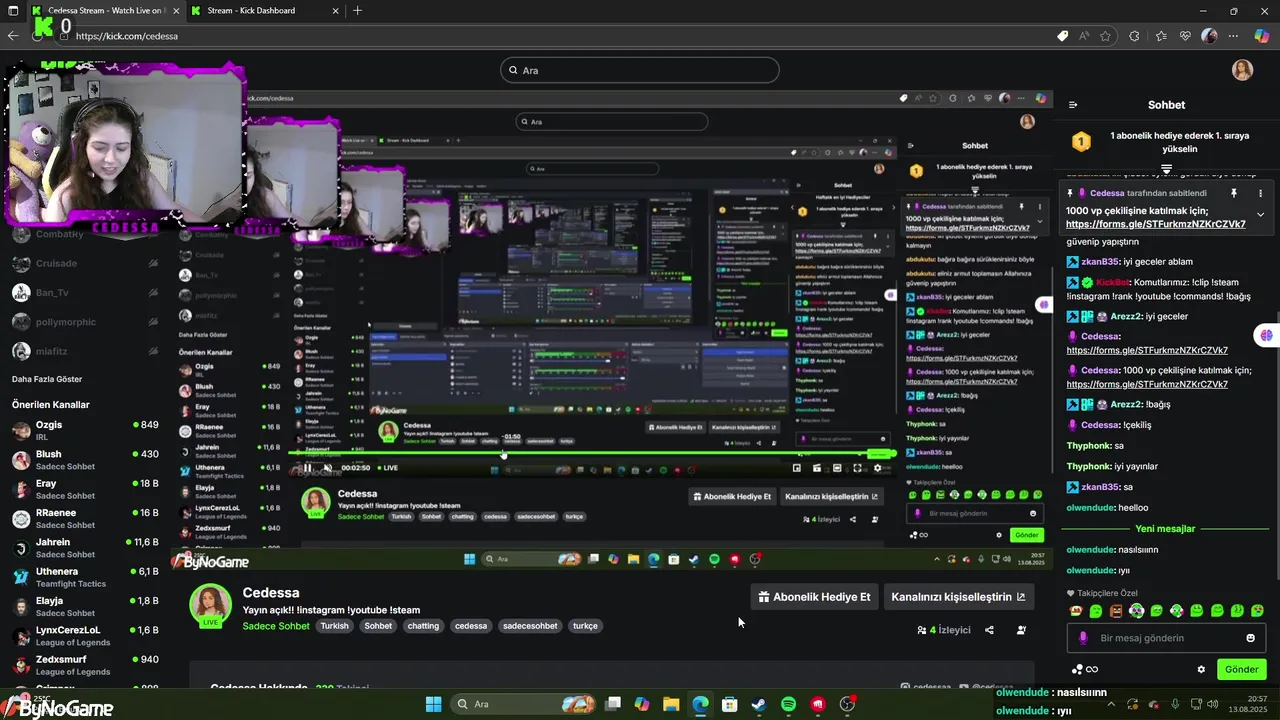This screenshot has height=720, width=1280.
Task: Open three-dot menu of pinned message
Action: point(1260,193)
